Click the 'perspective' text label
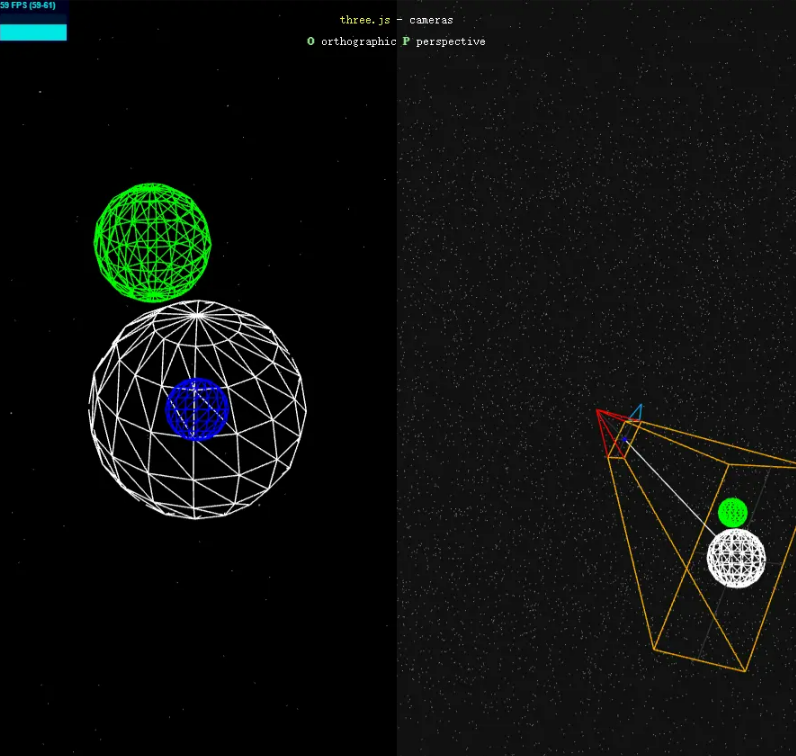The image size is (796, 756). point(450,42)
